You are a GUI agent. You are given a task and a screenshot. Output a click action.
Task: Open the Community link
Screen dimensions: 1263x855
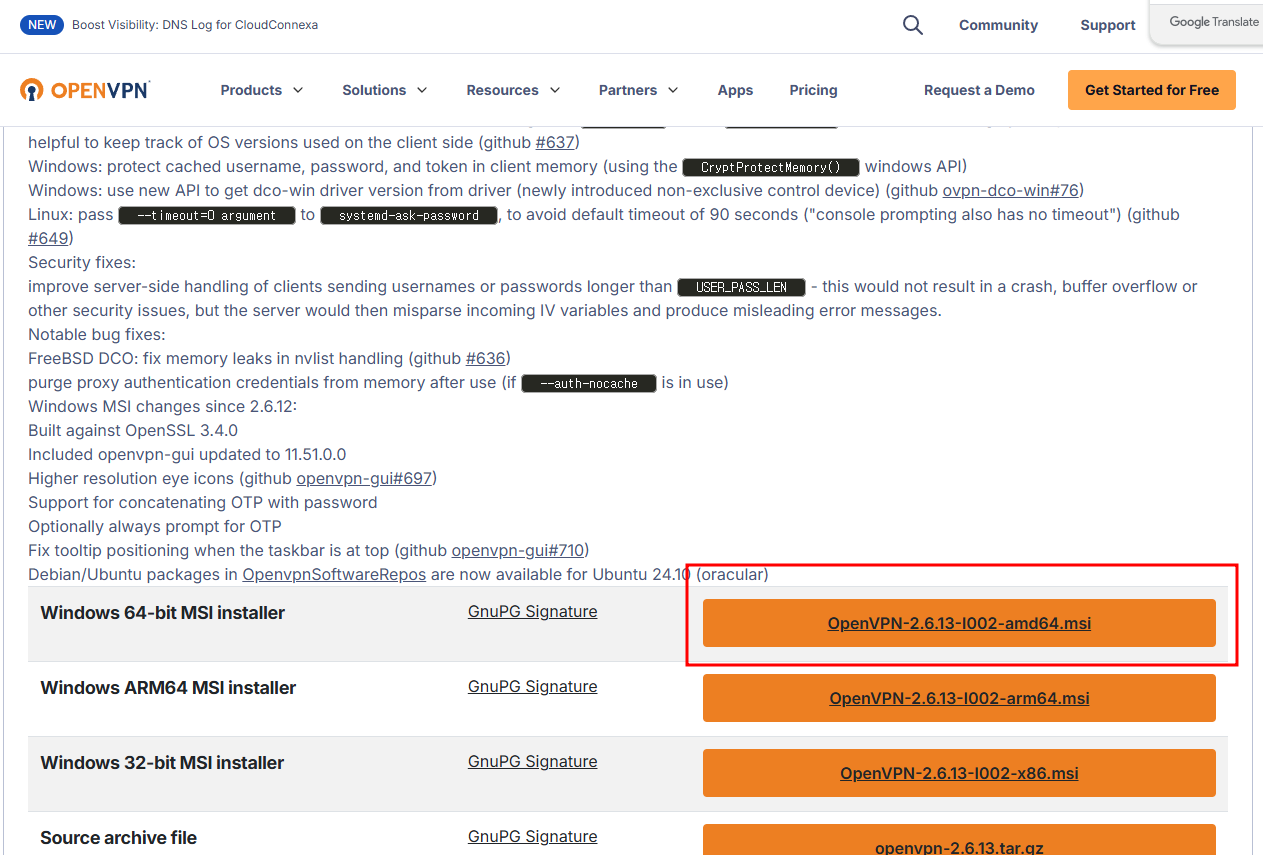coord(998,25)
